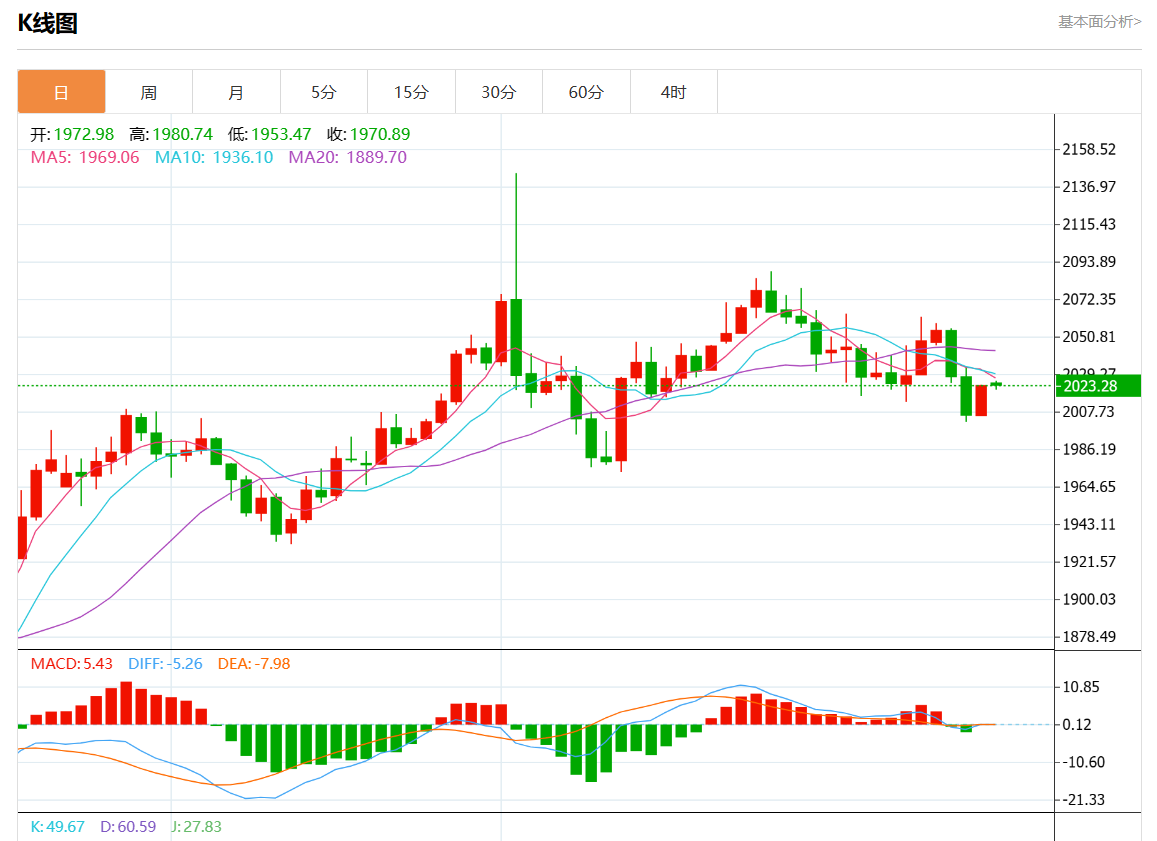Screen dimensions: 1157x841
Task: Switch to the 周 weekly tab
Action: [148, 92]
